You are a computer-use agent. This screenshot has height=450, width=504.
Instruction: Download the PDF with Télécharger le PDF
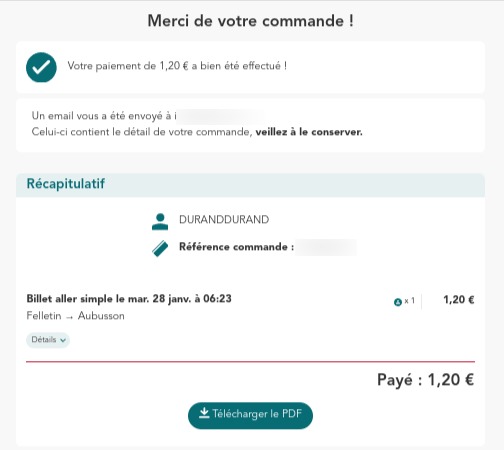point(250,415)
